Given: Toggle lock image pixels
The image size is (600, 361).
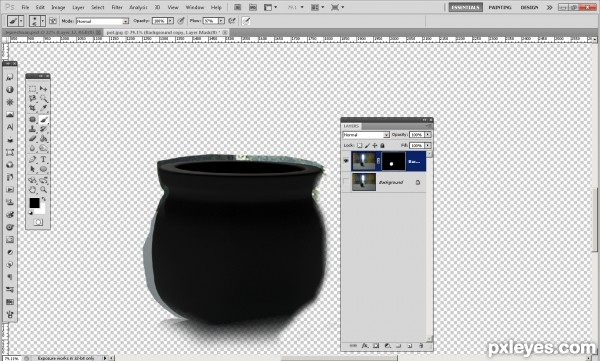Looking at the screenshot, I should pos(367,145).
